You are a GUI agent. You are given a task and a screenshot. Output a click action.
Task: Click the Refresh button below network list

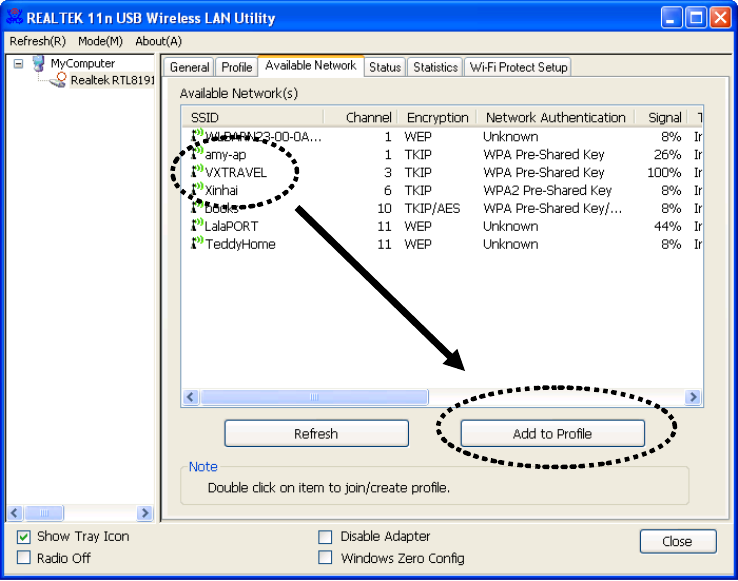316,433
